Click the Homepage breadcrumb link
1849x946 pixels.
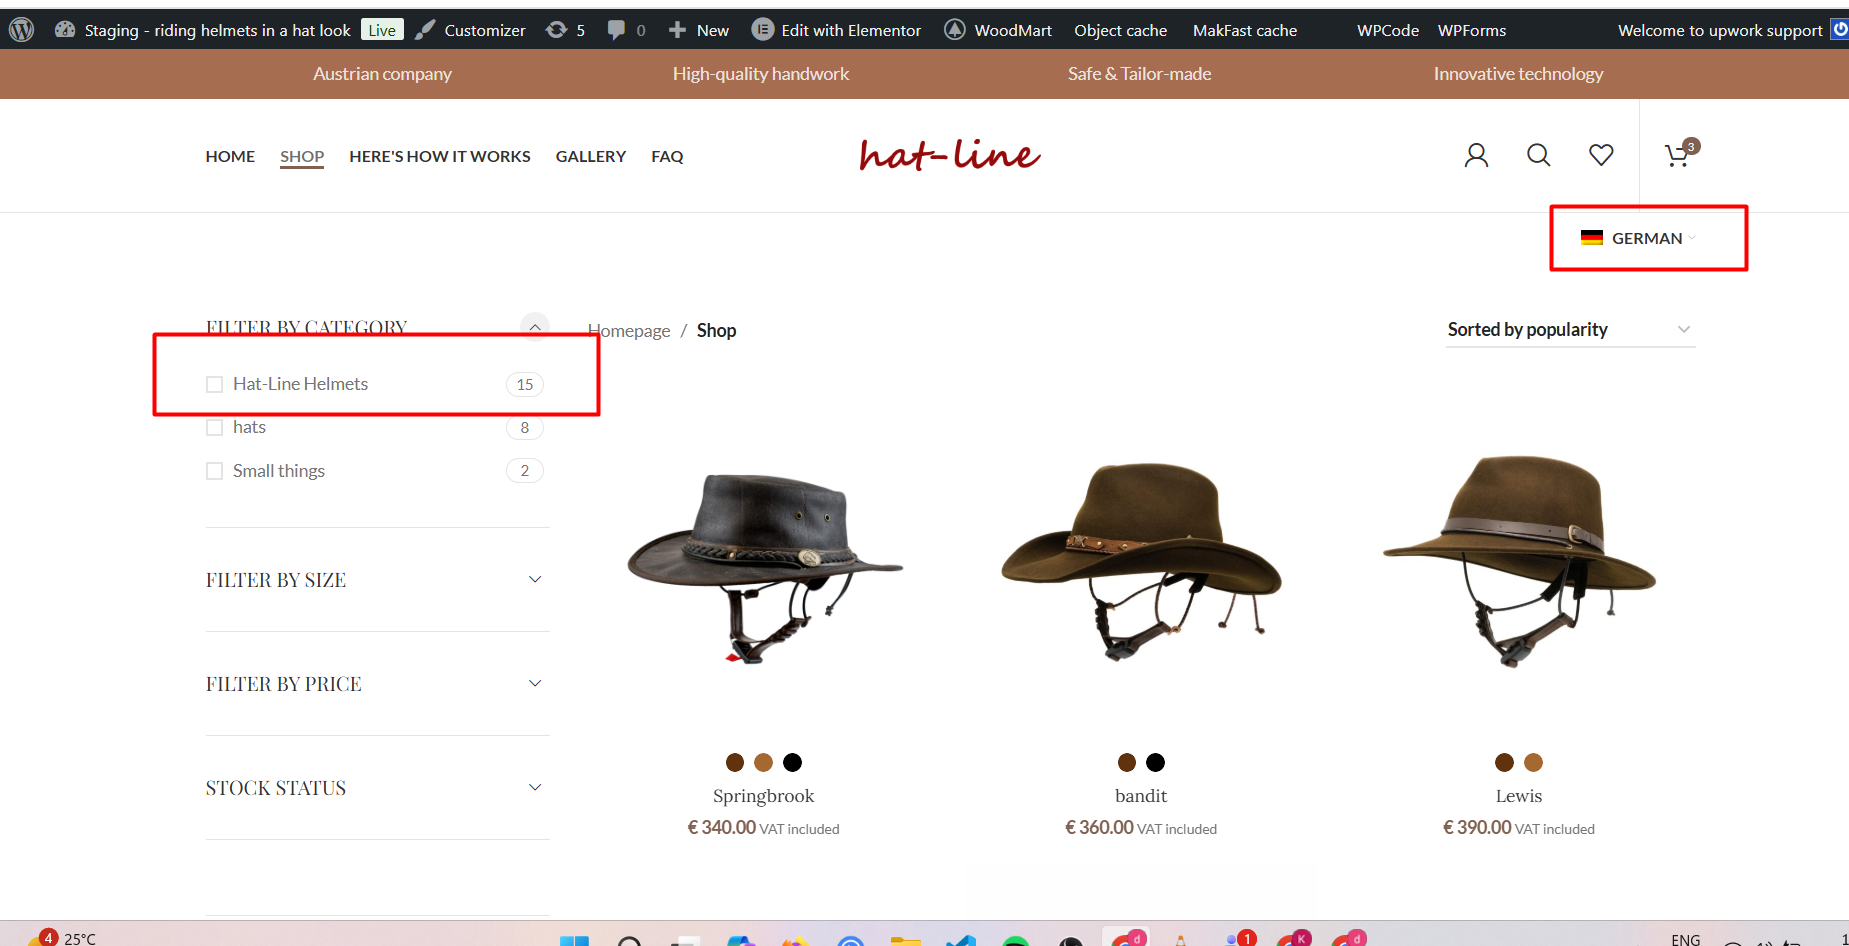[629, 331]
